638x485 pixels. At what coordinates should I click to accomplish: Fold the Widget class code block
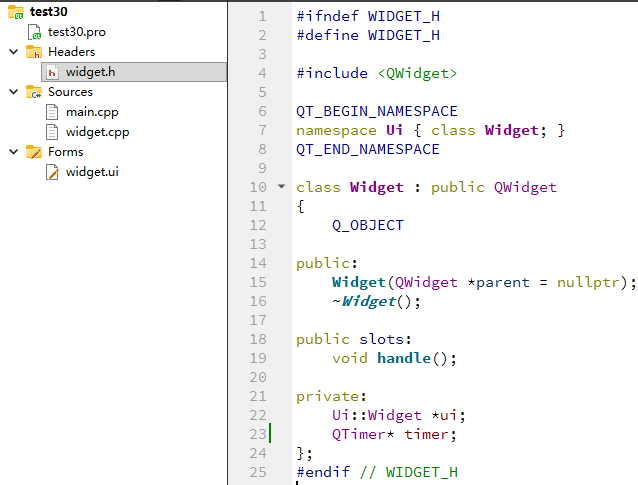[x=281, y=187]
